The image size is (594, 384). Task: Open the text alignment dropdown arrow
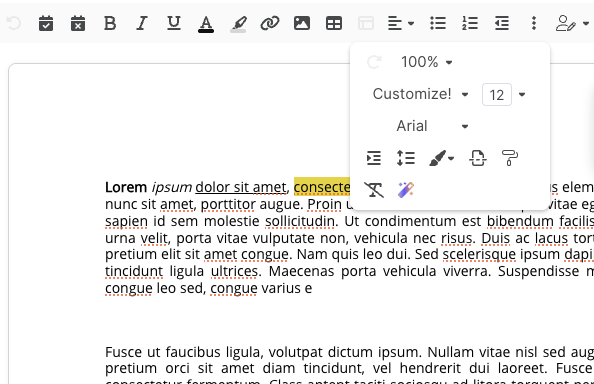point(411,23)
